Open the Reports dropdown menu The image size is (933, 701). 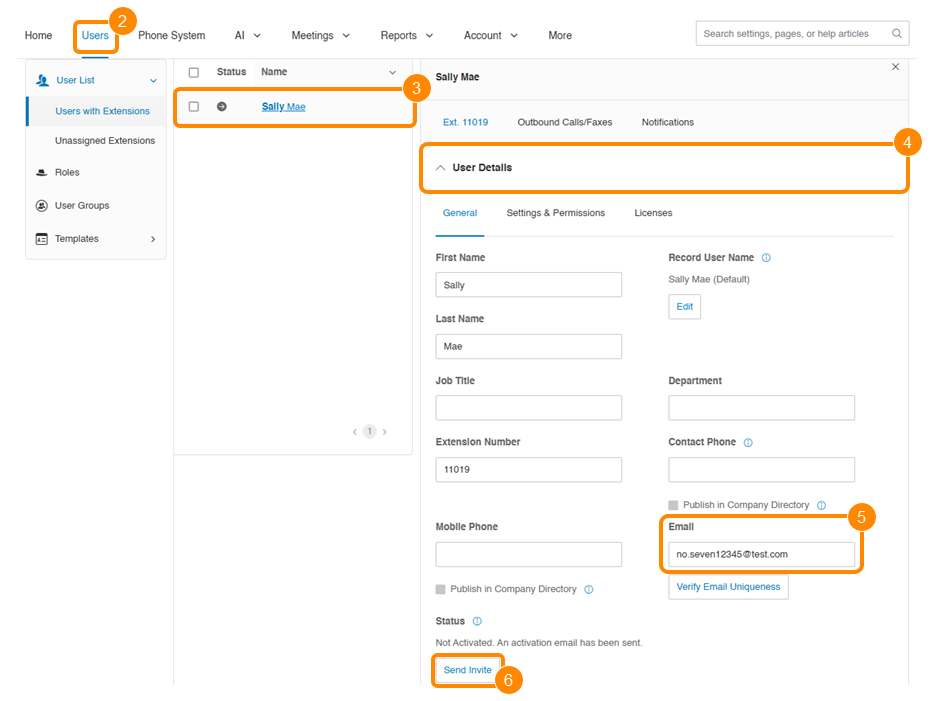click(x=406, y=35)
